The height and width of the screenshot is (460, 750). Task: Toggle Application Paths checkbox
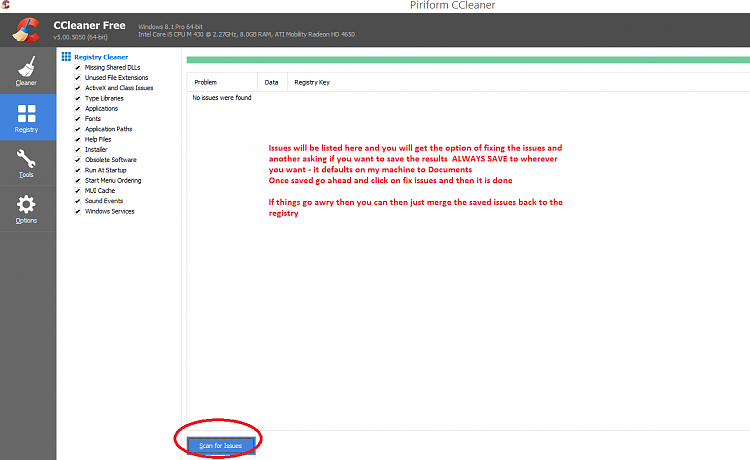[x=77, y=129]
